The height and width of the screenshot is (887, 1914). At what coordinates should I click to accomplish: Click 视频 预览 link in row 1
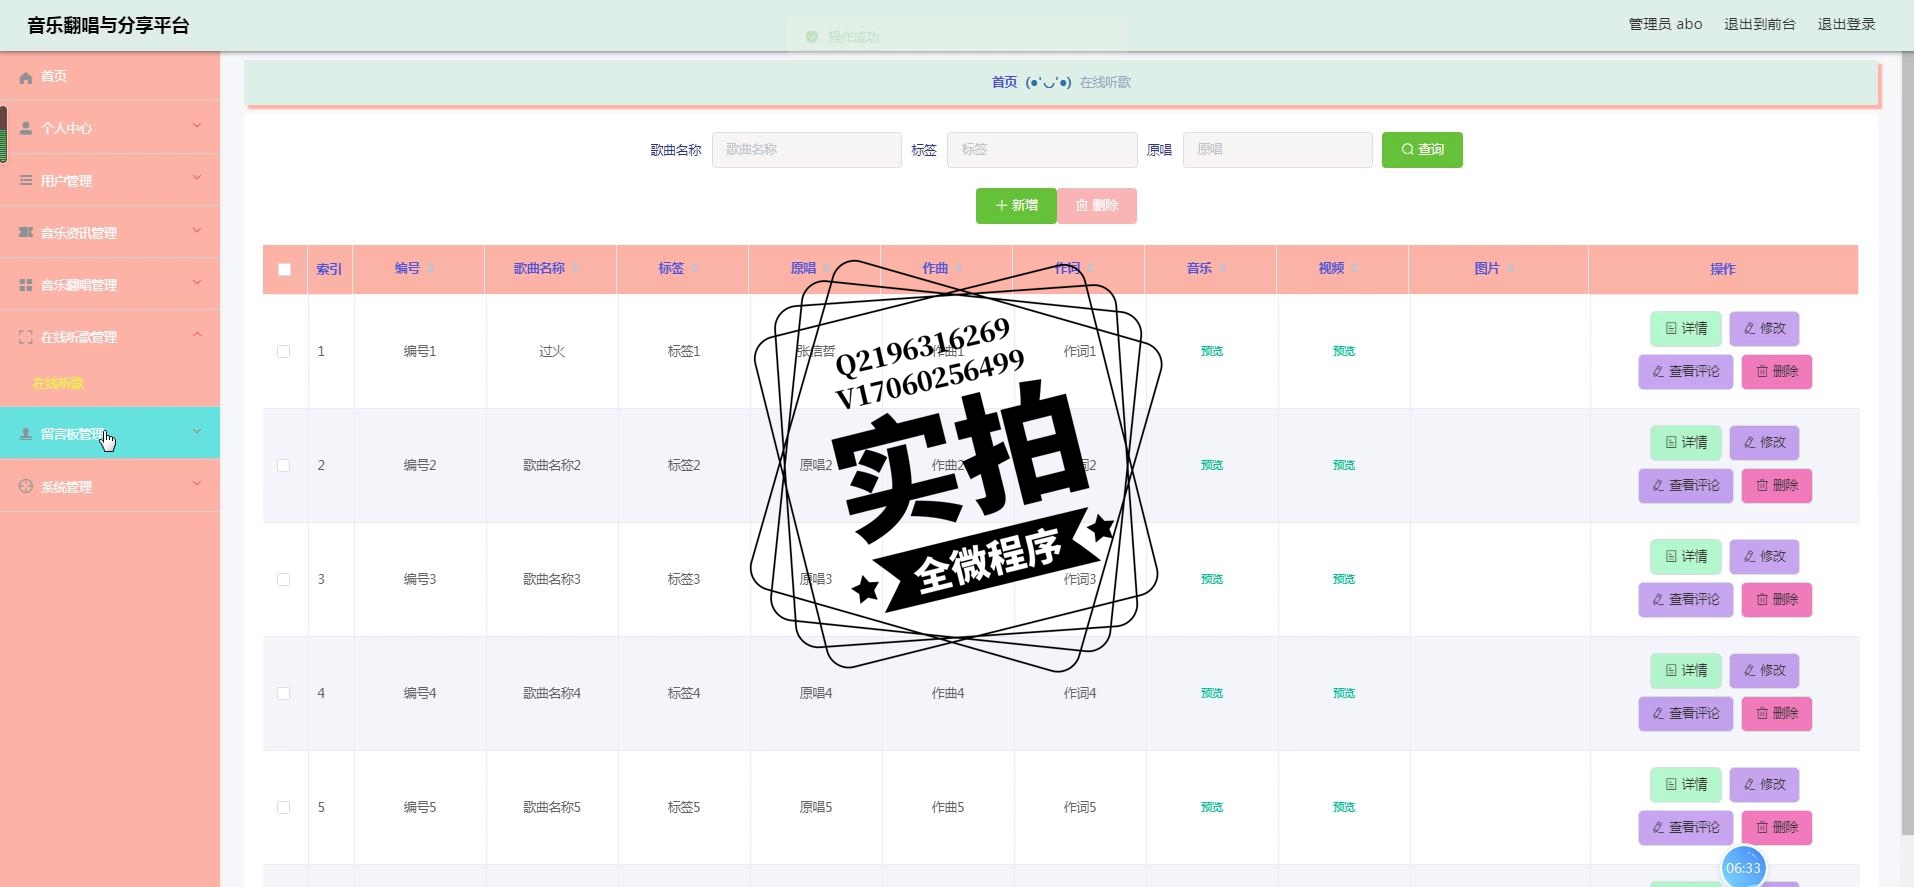click(1344, 352)
